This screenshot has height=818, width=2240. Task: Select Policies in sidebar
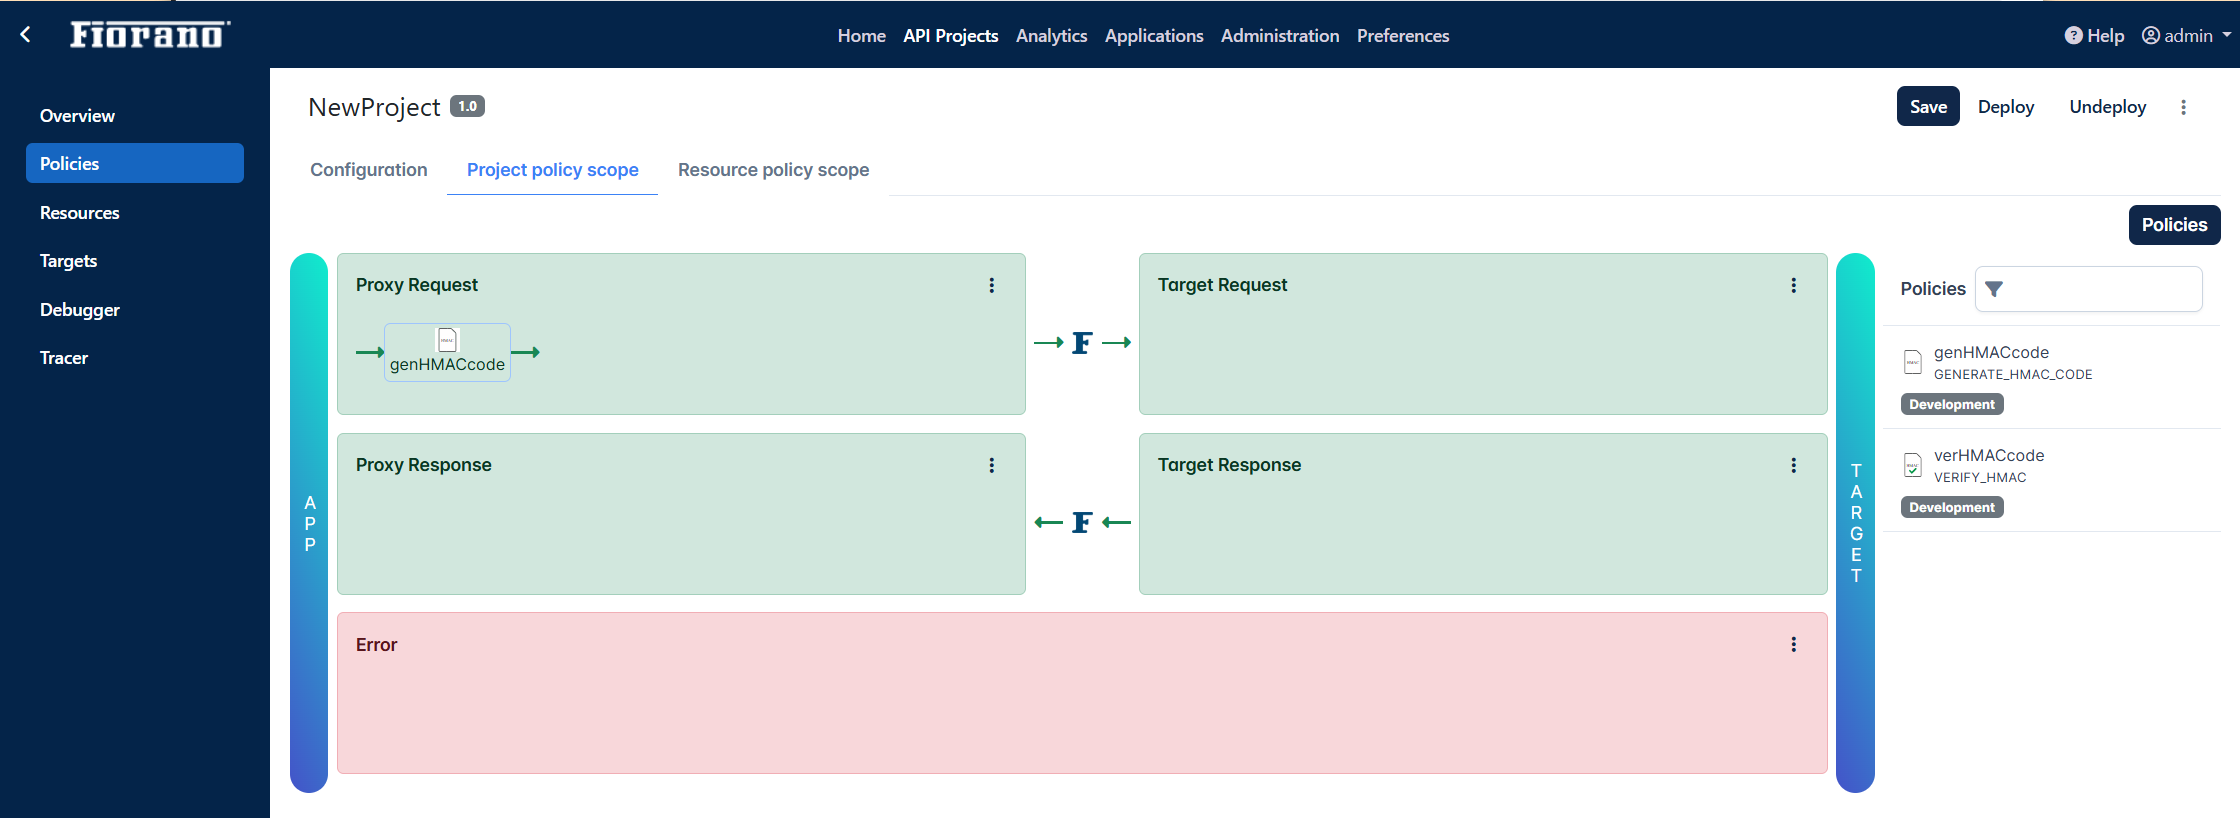(x=135, y=163)
